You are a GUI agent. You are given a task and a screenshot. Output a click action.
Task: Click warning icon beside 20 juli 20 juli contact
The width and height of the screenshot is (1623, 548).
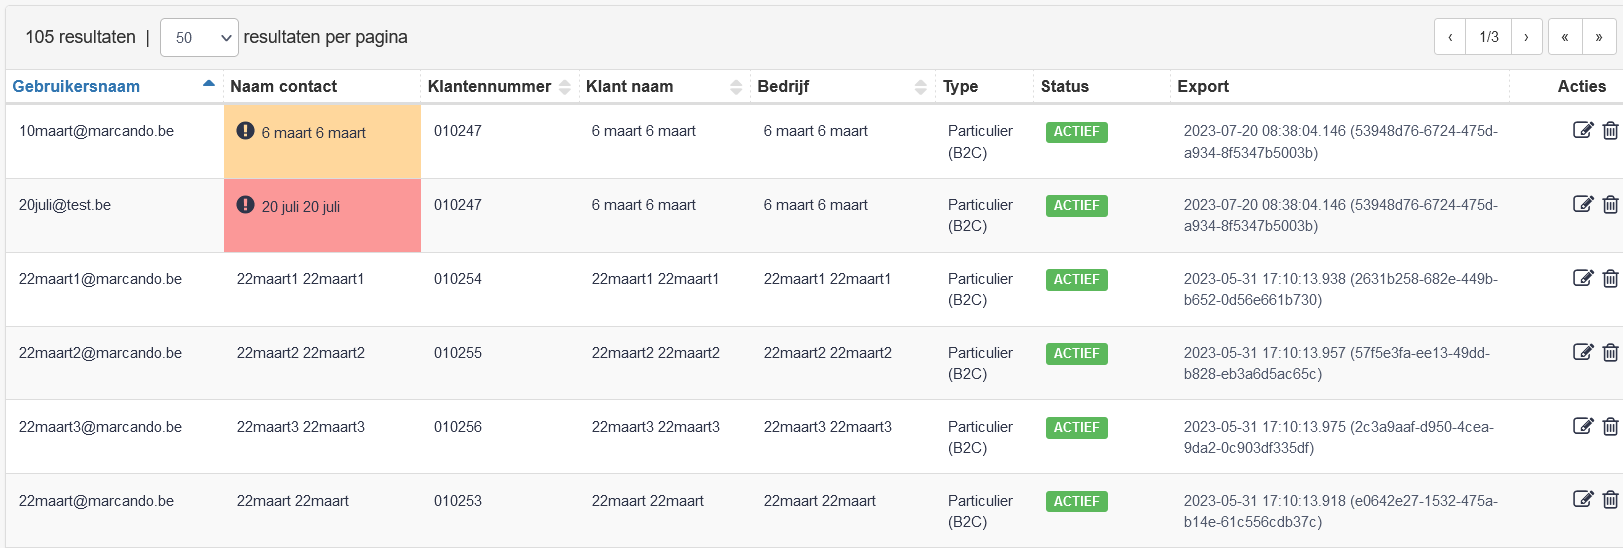pos(245,205)
